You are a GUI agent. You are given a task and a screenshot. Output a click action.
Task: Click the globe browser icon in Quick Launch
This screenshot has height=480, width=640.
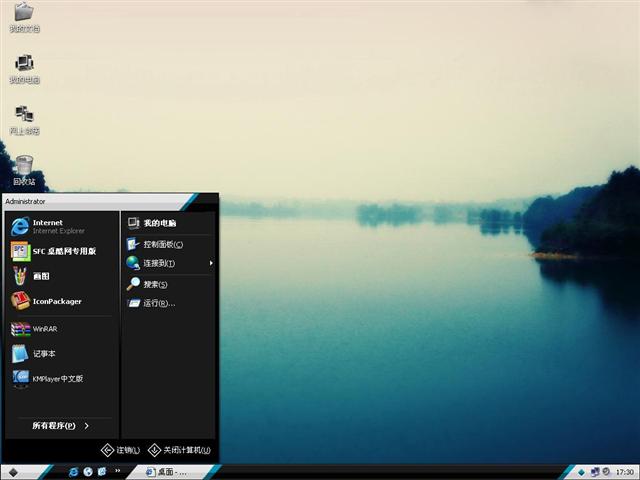pos(88,472)
